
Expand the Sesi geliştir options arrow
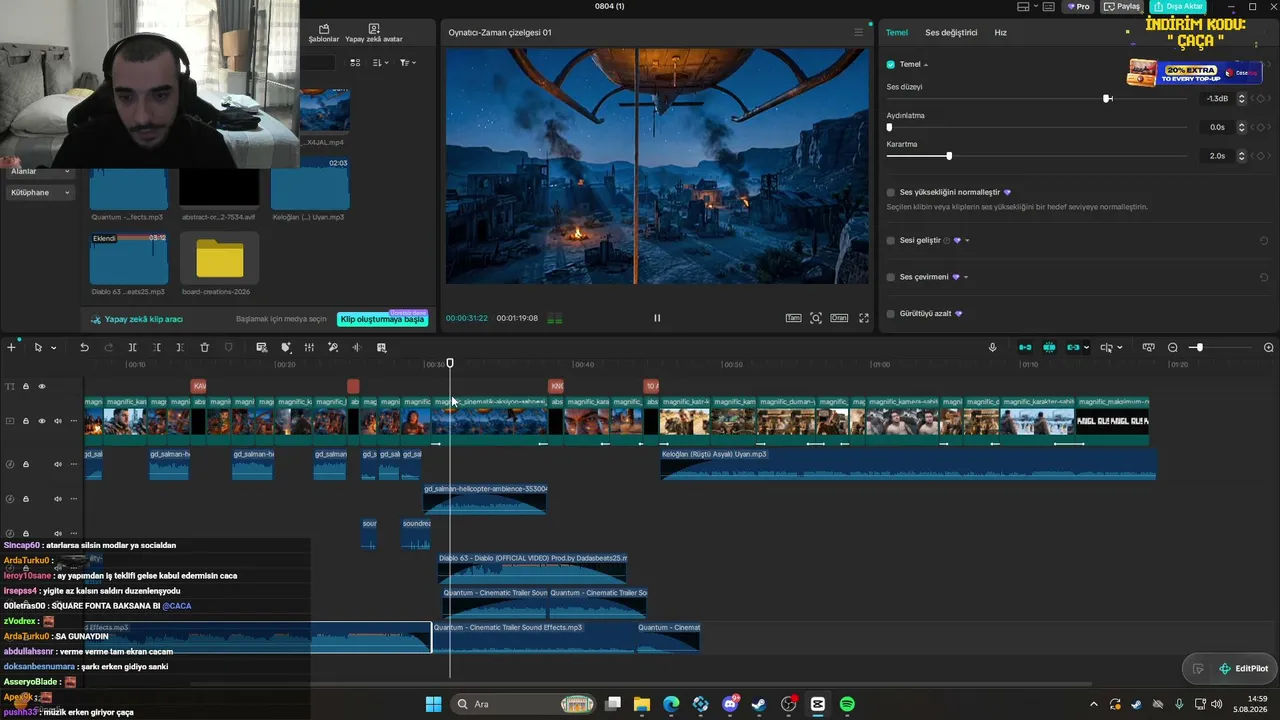967,240
